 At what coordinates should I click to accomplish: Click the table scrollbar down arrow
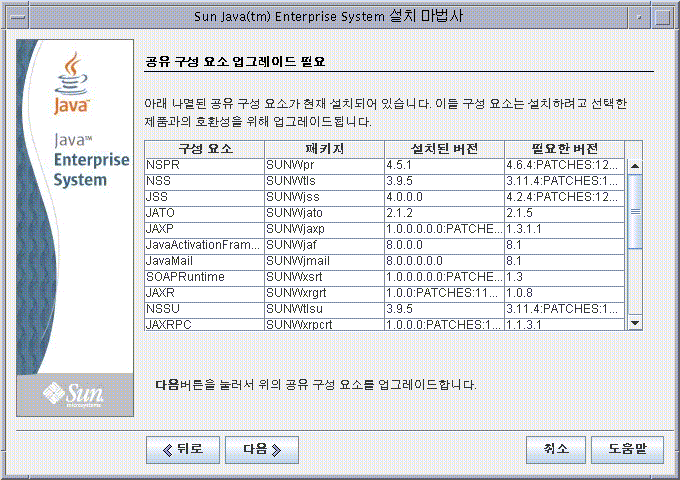point(635,323)
